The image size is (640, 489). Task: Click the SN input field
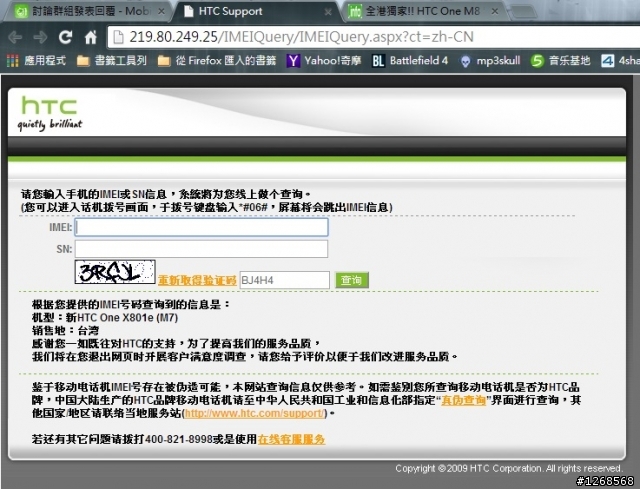pyautogui.click(x=201, y=249)
